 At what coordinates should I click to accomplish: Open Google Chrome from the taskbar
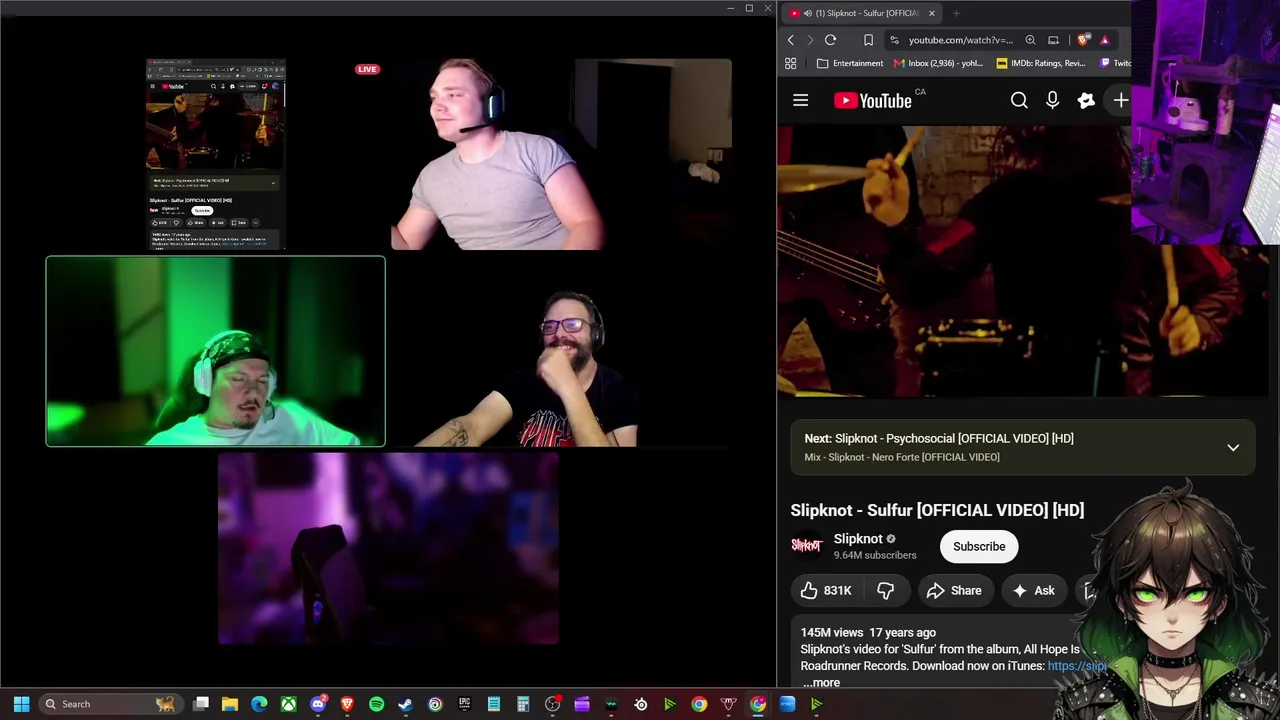pyautogui.click(x=699, y=704)
